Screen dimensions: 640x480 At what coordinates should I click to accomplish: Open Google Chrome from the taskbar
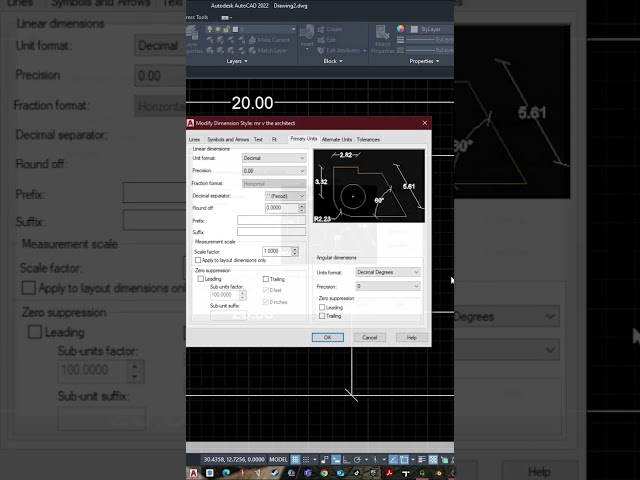coord(324,473)
